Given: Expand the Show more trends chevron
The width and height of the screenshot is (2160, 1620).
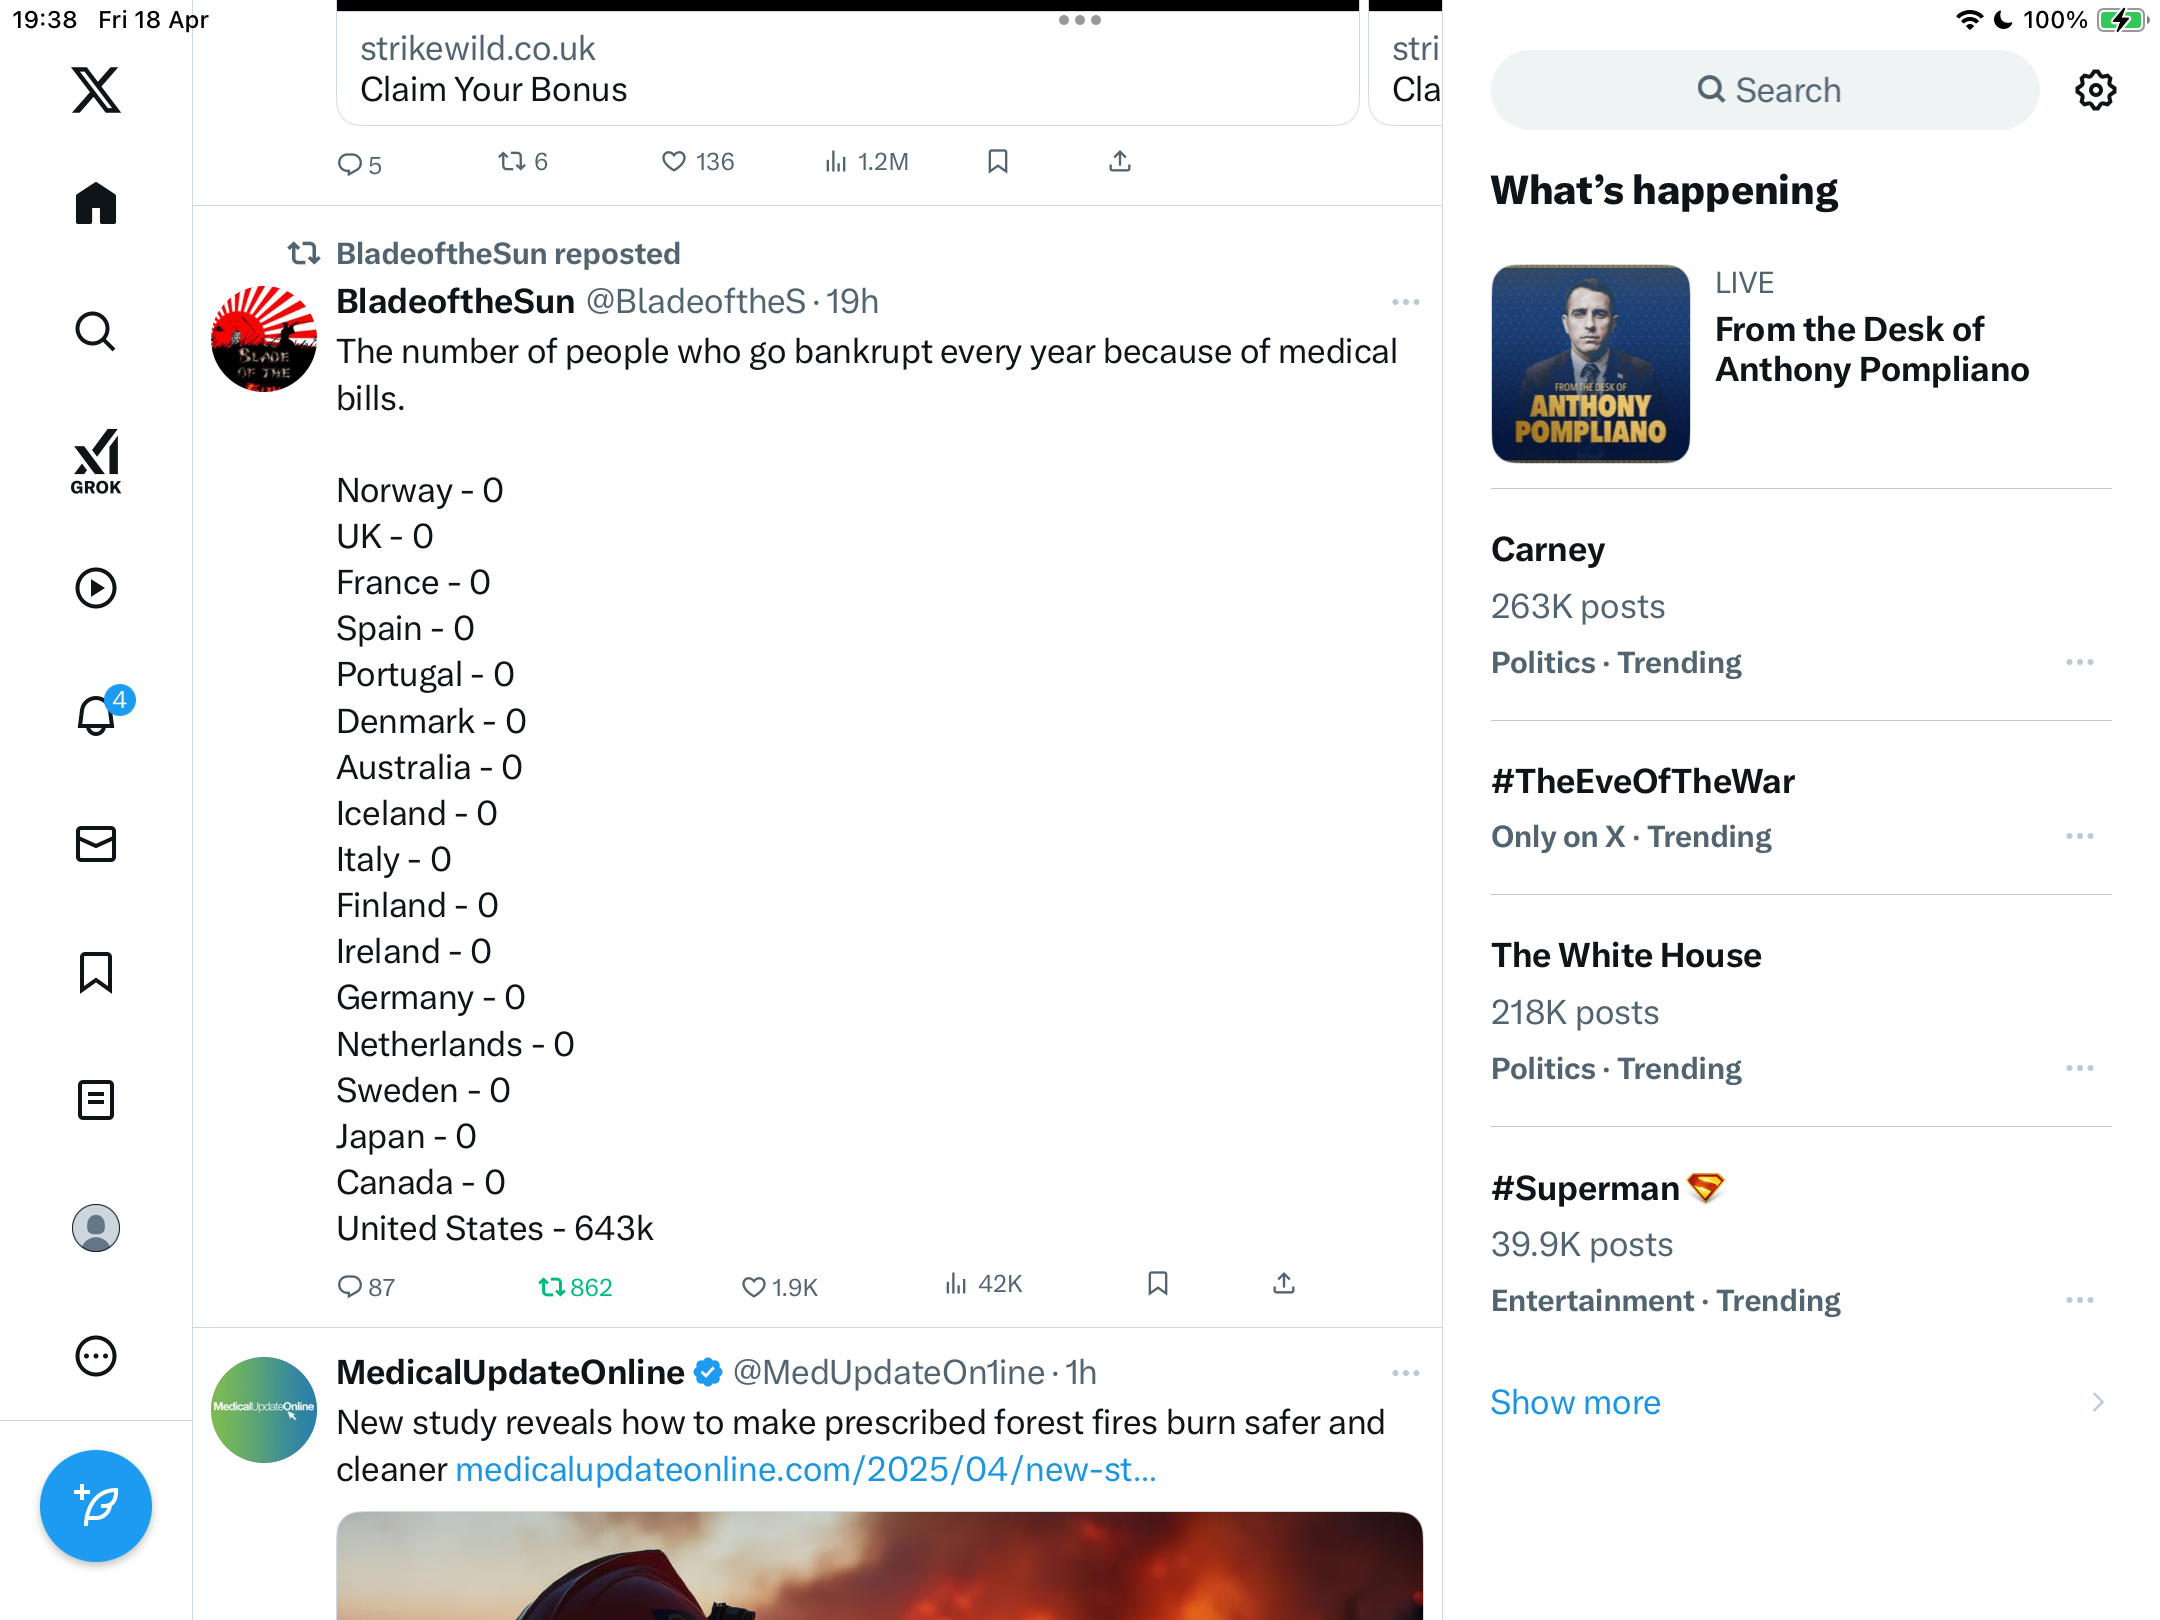Looking at the screenshot, I should (2097, 1402).
